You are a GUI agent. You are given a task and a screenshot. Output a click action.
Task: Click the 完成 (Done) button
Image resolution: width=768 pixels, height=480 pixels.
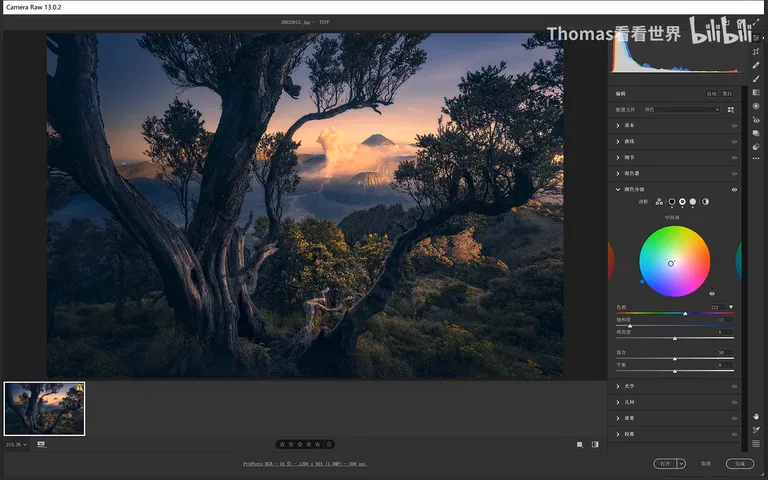740,463
